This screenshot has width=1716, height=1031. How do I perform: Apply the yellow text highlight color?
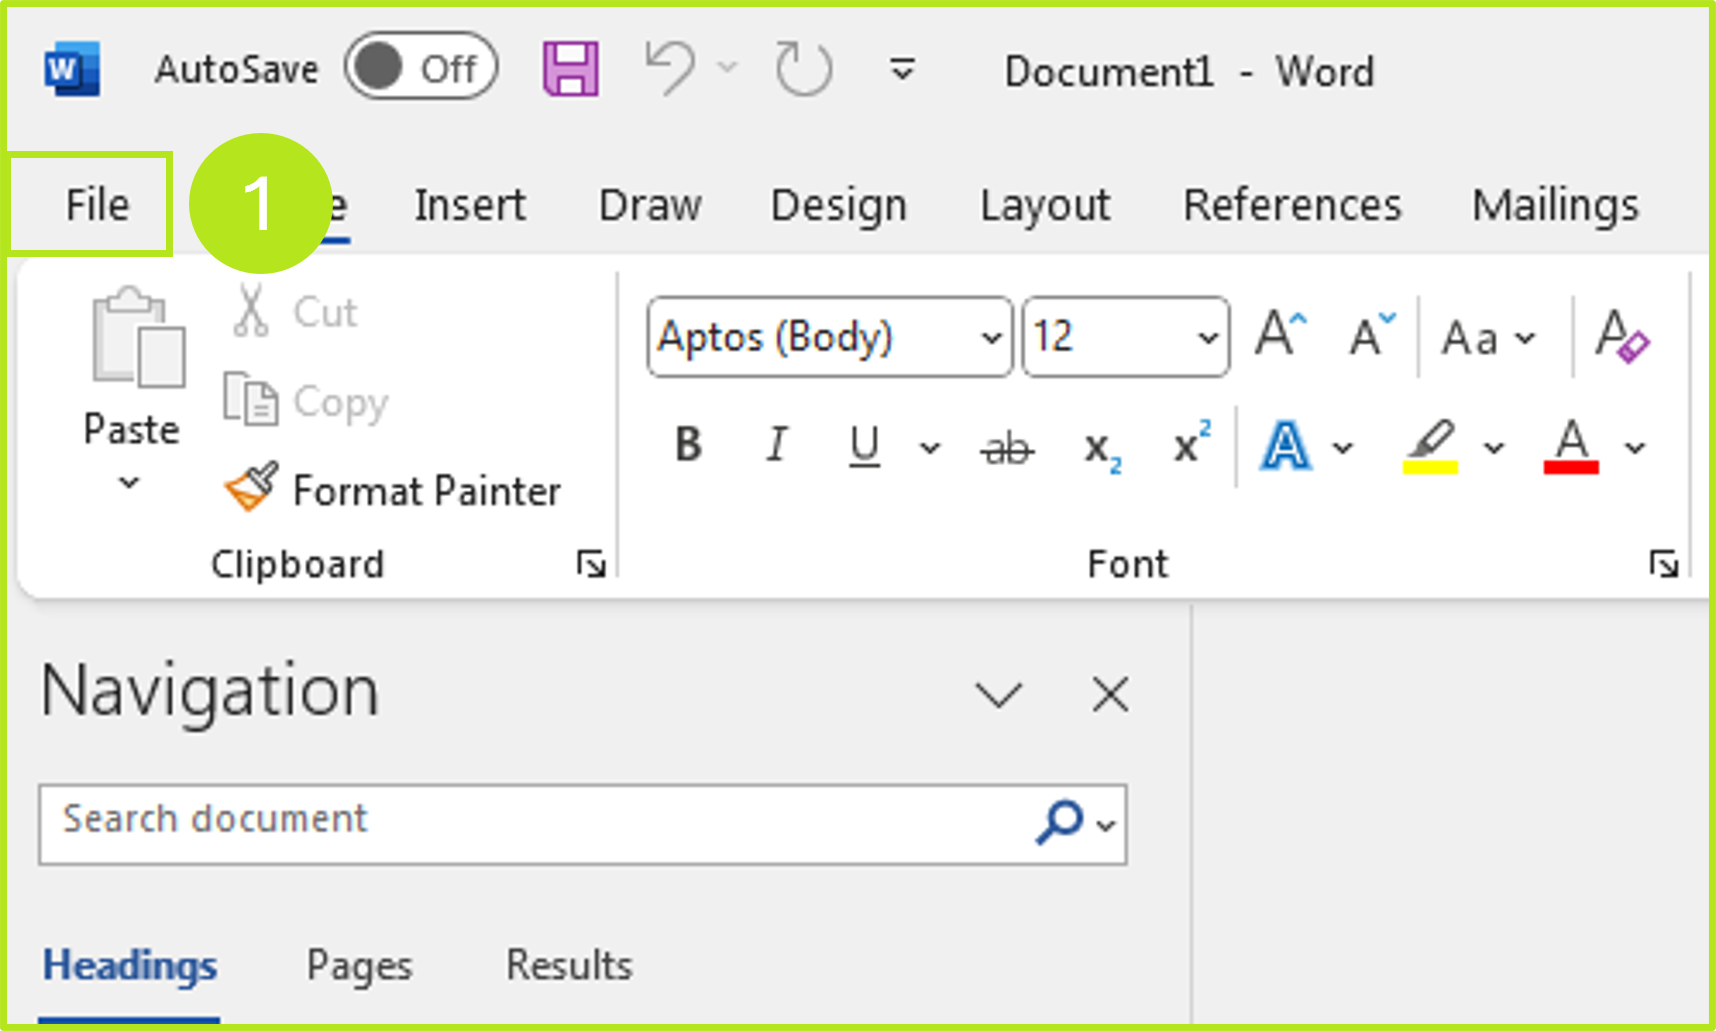(1430, 446)
